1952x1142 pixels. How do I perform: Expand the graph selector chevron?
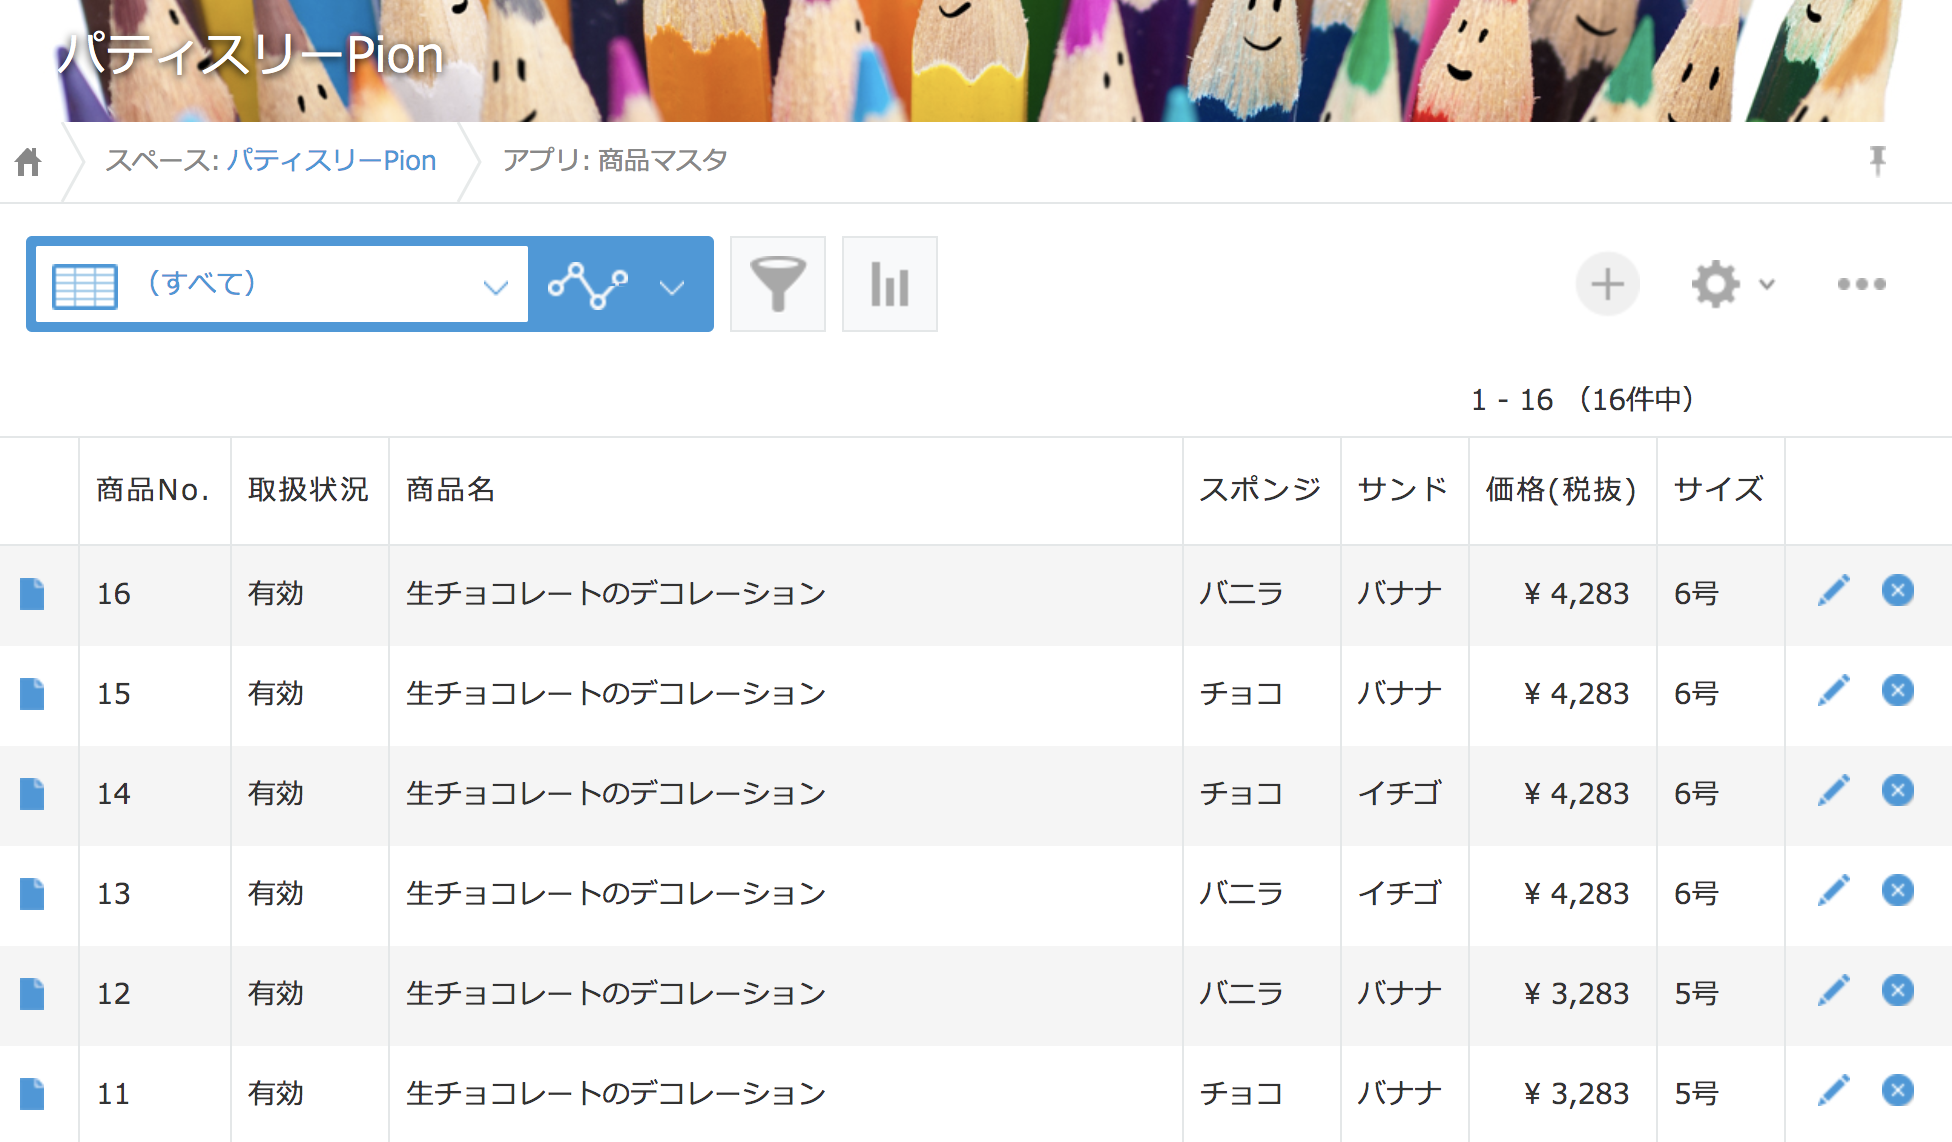(672, 288)
